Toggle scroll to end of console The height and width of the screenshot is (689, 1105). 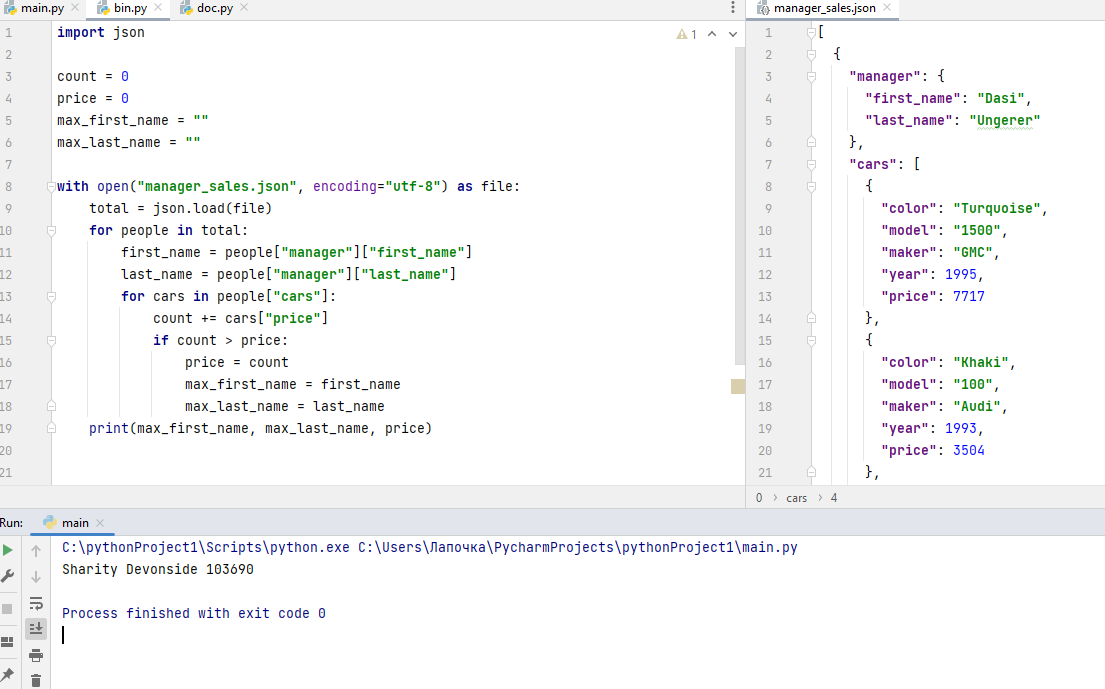[36, 628]
